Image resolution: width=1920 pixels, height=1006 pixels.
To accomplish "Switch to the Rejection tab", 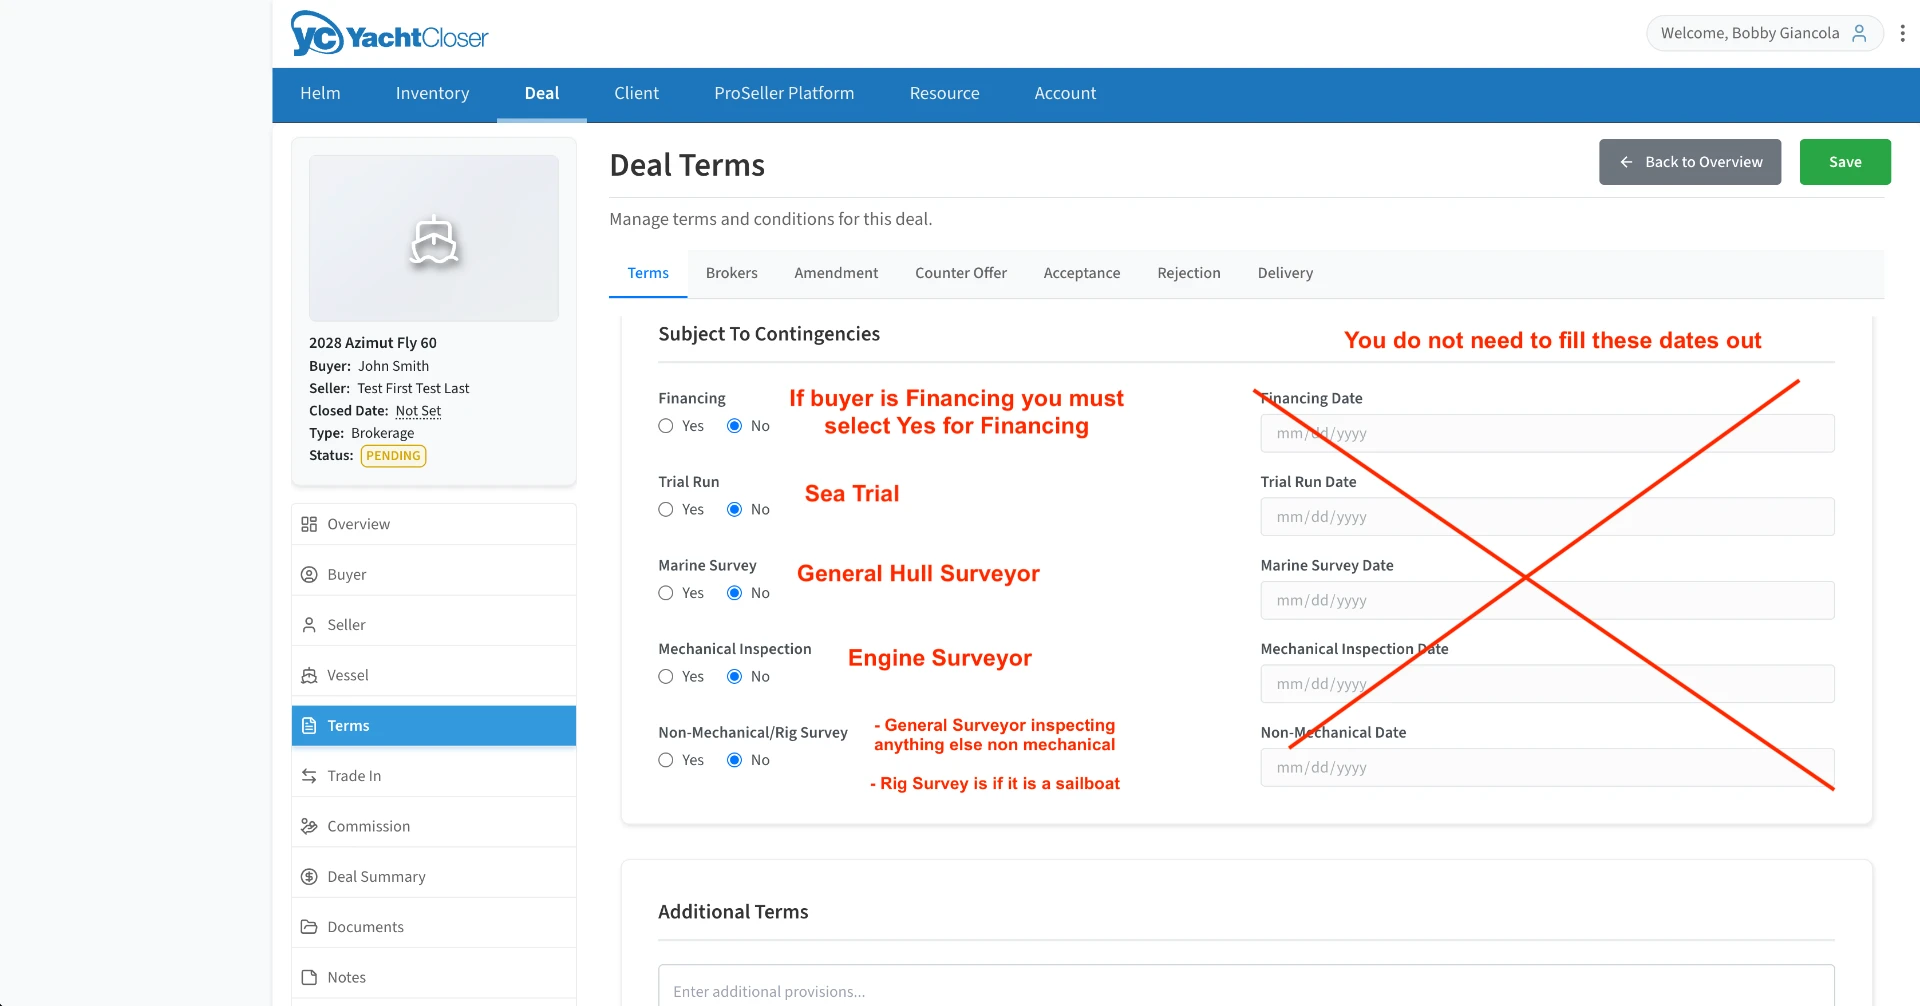I will pyautogui.click(x=1189, y=273).
